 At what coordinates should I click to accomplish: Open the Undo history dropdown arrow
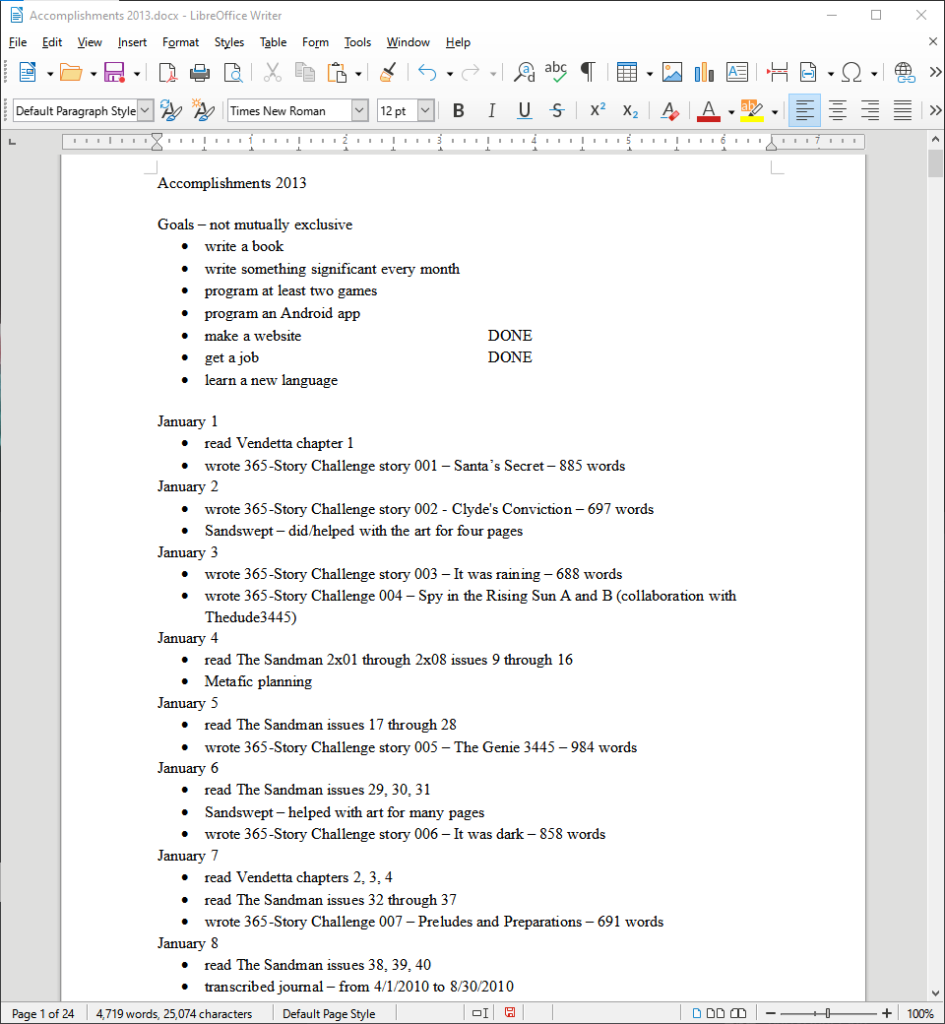(x=449, y=74)
